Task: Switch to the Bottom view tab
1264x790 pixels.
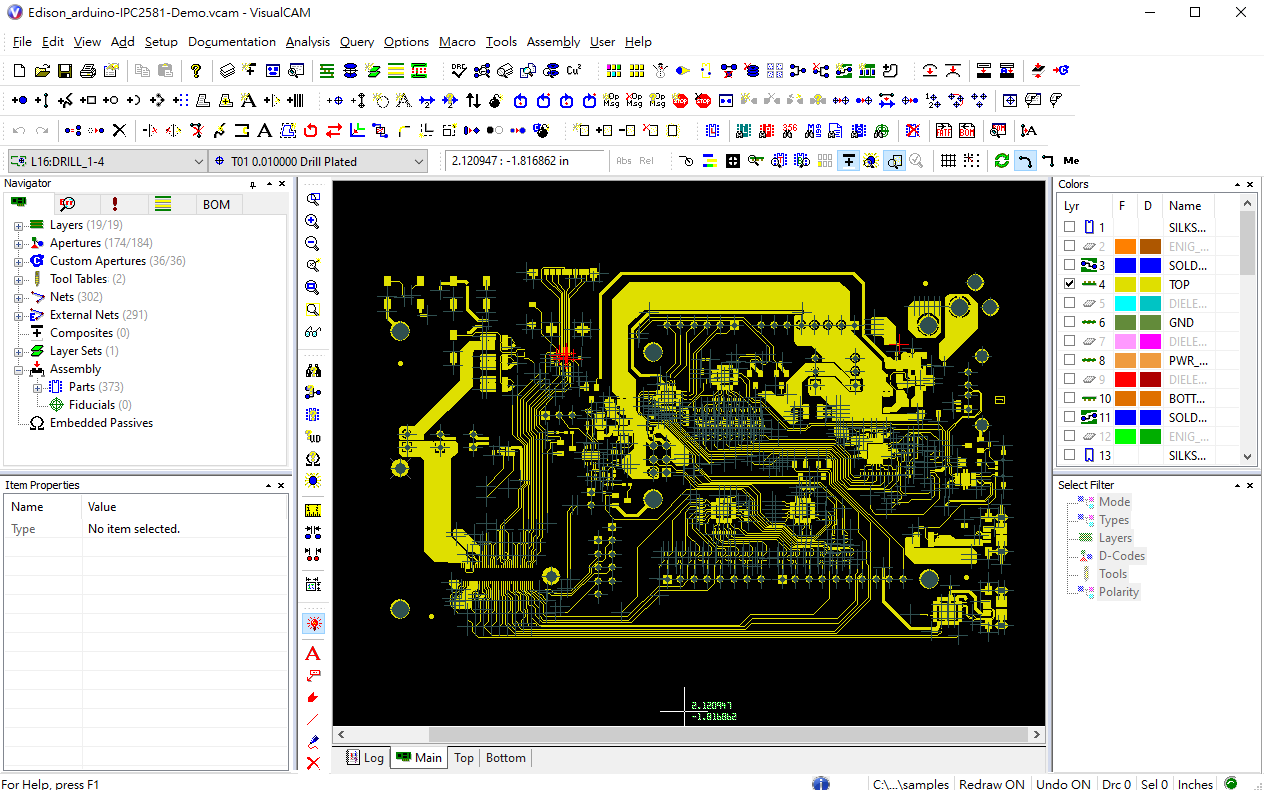Action: [505, 758]
